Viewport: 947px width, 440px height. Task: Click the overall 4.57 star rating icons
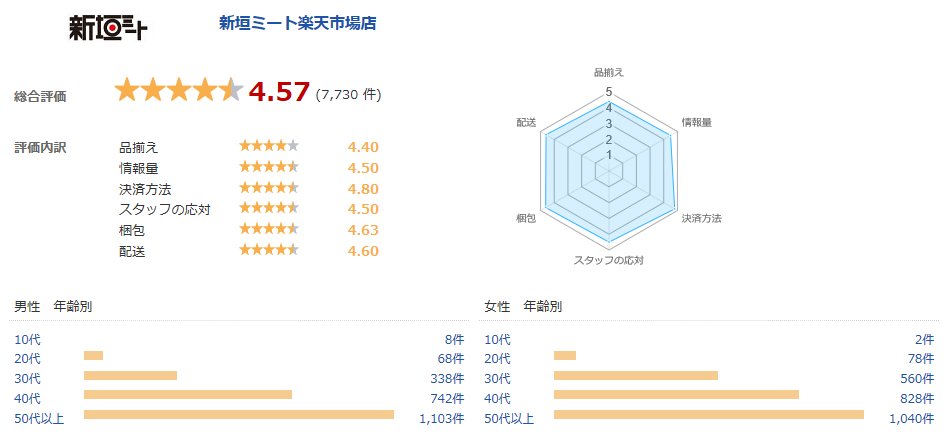178,91
